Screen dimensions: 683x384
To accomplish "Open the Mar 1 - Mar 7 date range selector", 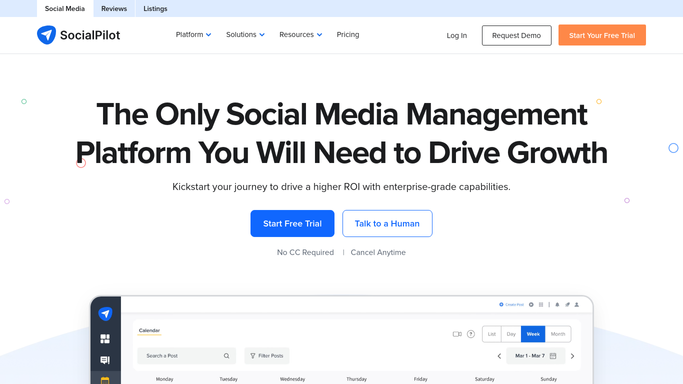I will coord(536,356).
